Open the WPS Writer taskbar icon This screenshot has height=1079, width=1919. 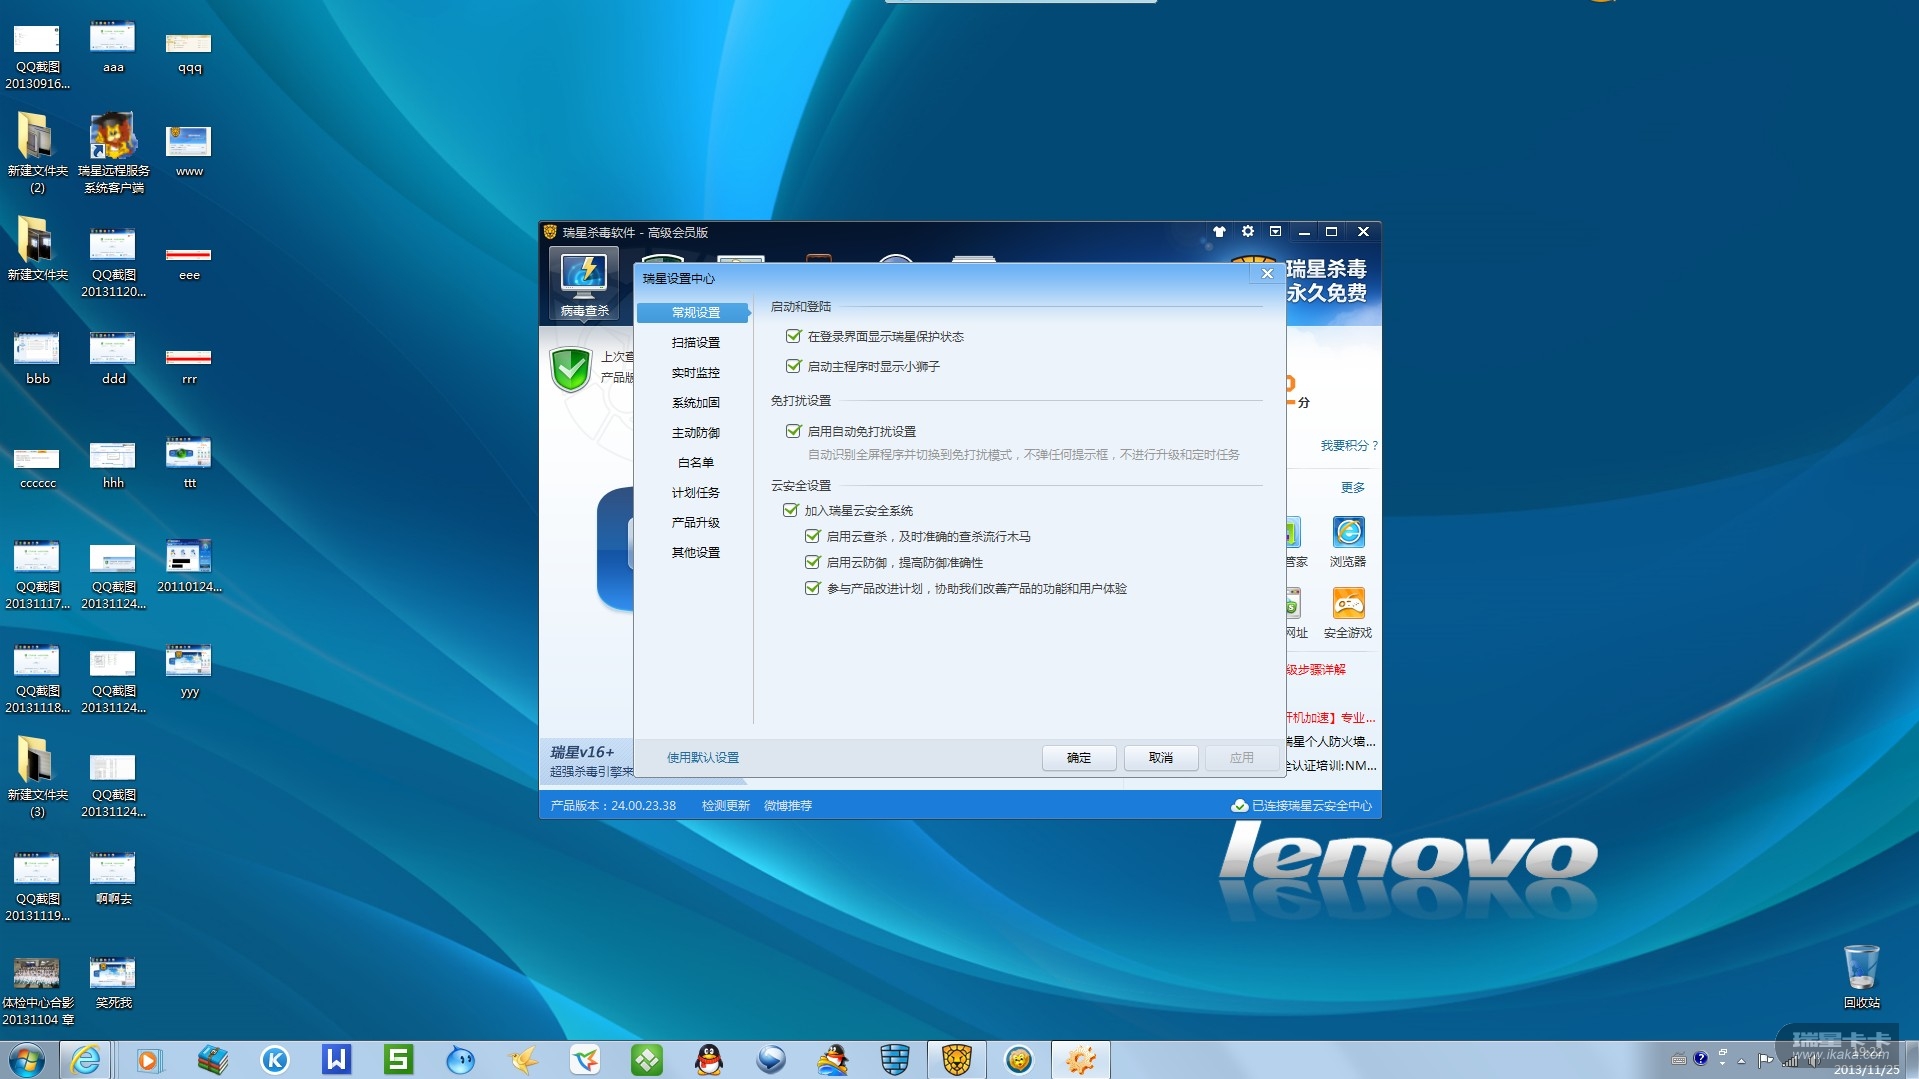336,1059
